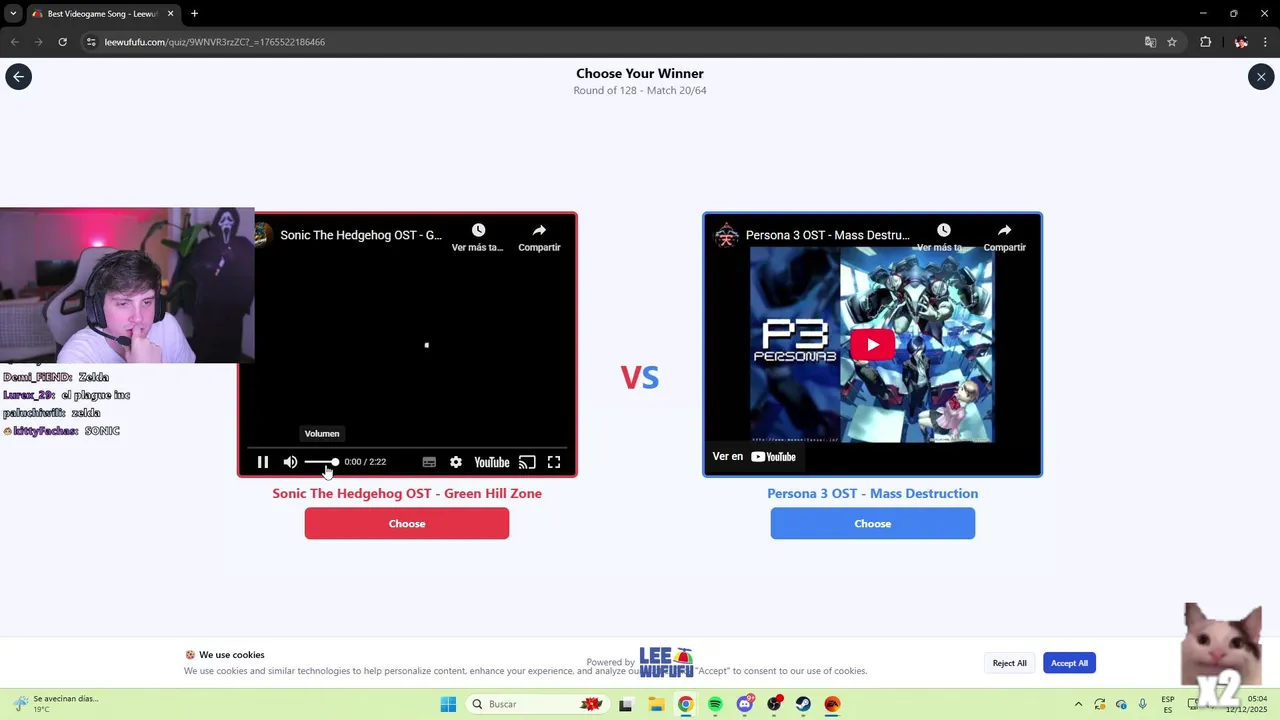1280x720 pixels.
Task: Open Spotify from the taskbar
Action: coord(715,704)
